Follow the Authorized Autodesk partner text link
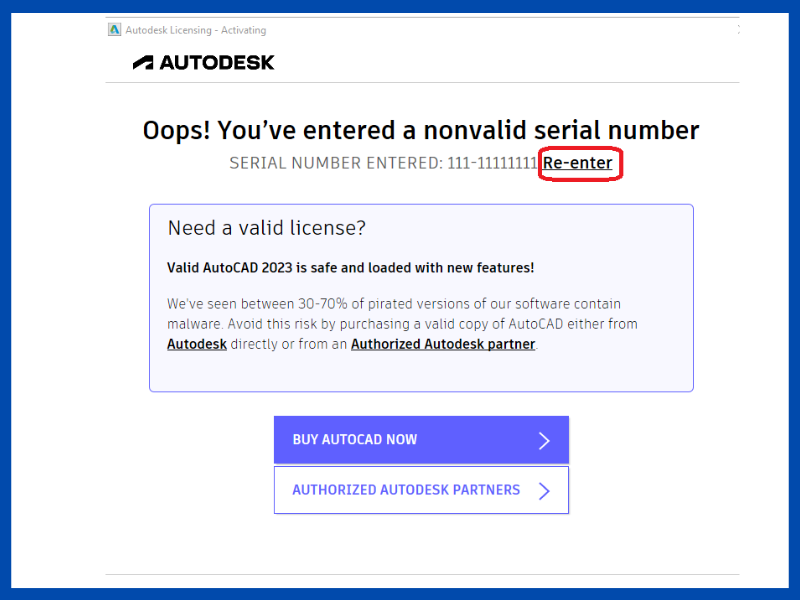This screenshot has width=800, height=600. pyautogui.click(x=443, y=345)
